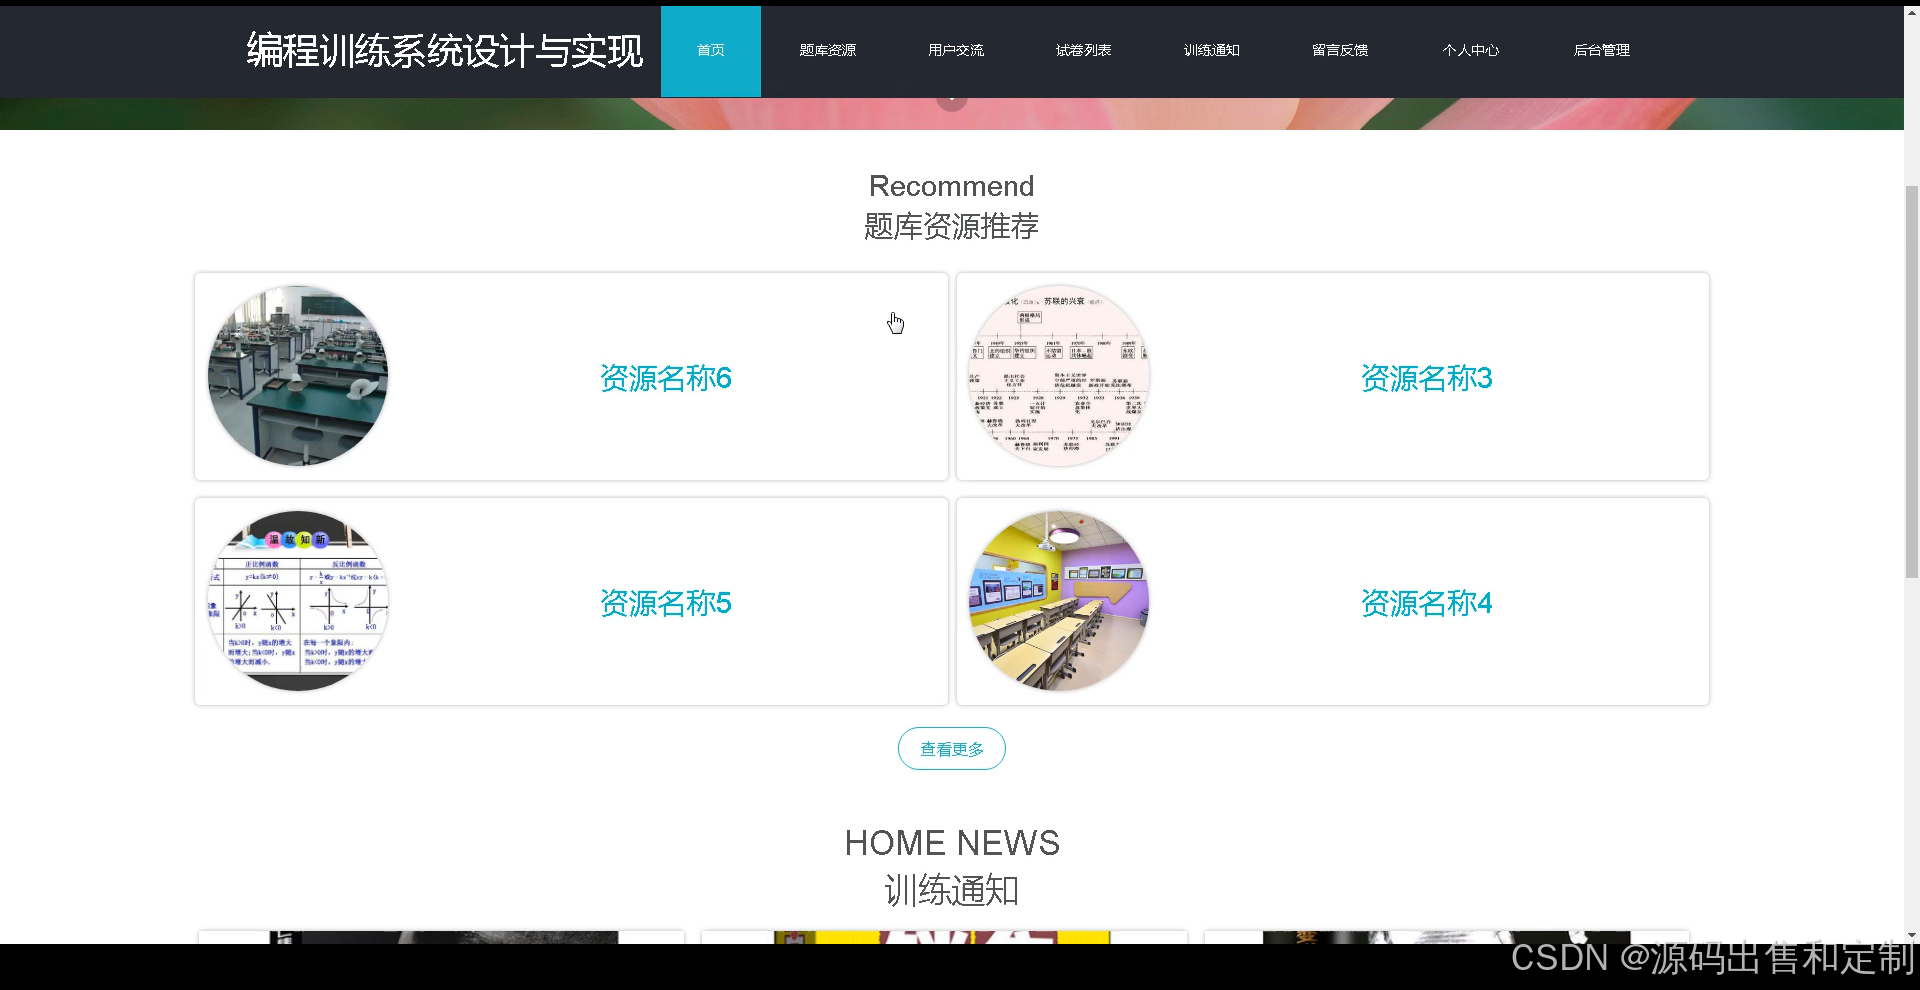The width and height of the screenshot is (1920, 990).
Task: Select 试卷列表 in the top navigation
Action: [x=1083, y=51]
